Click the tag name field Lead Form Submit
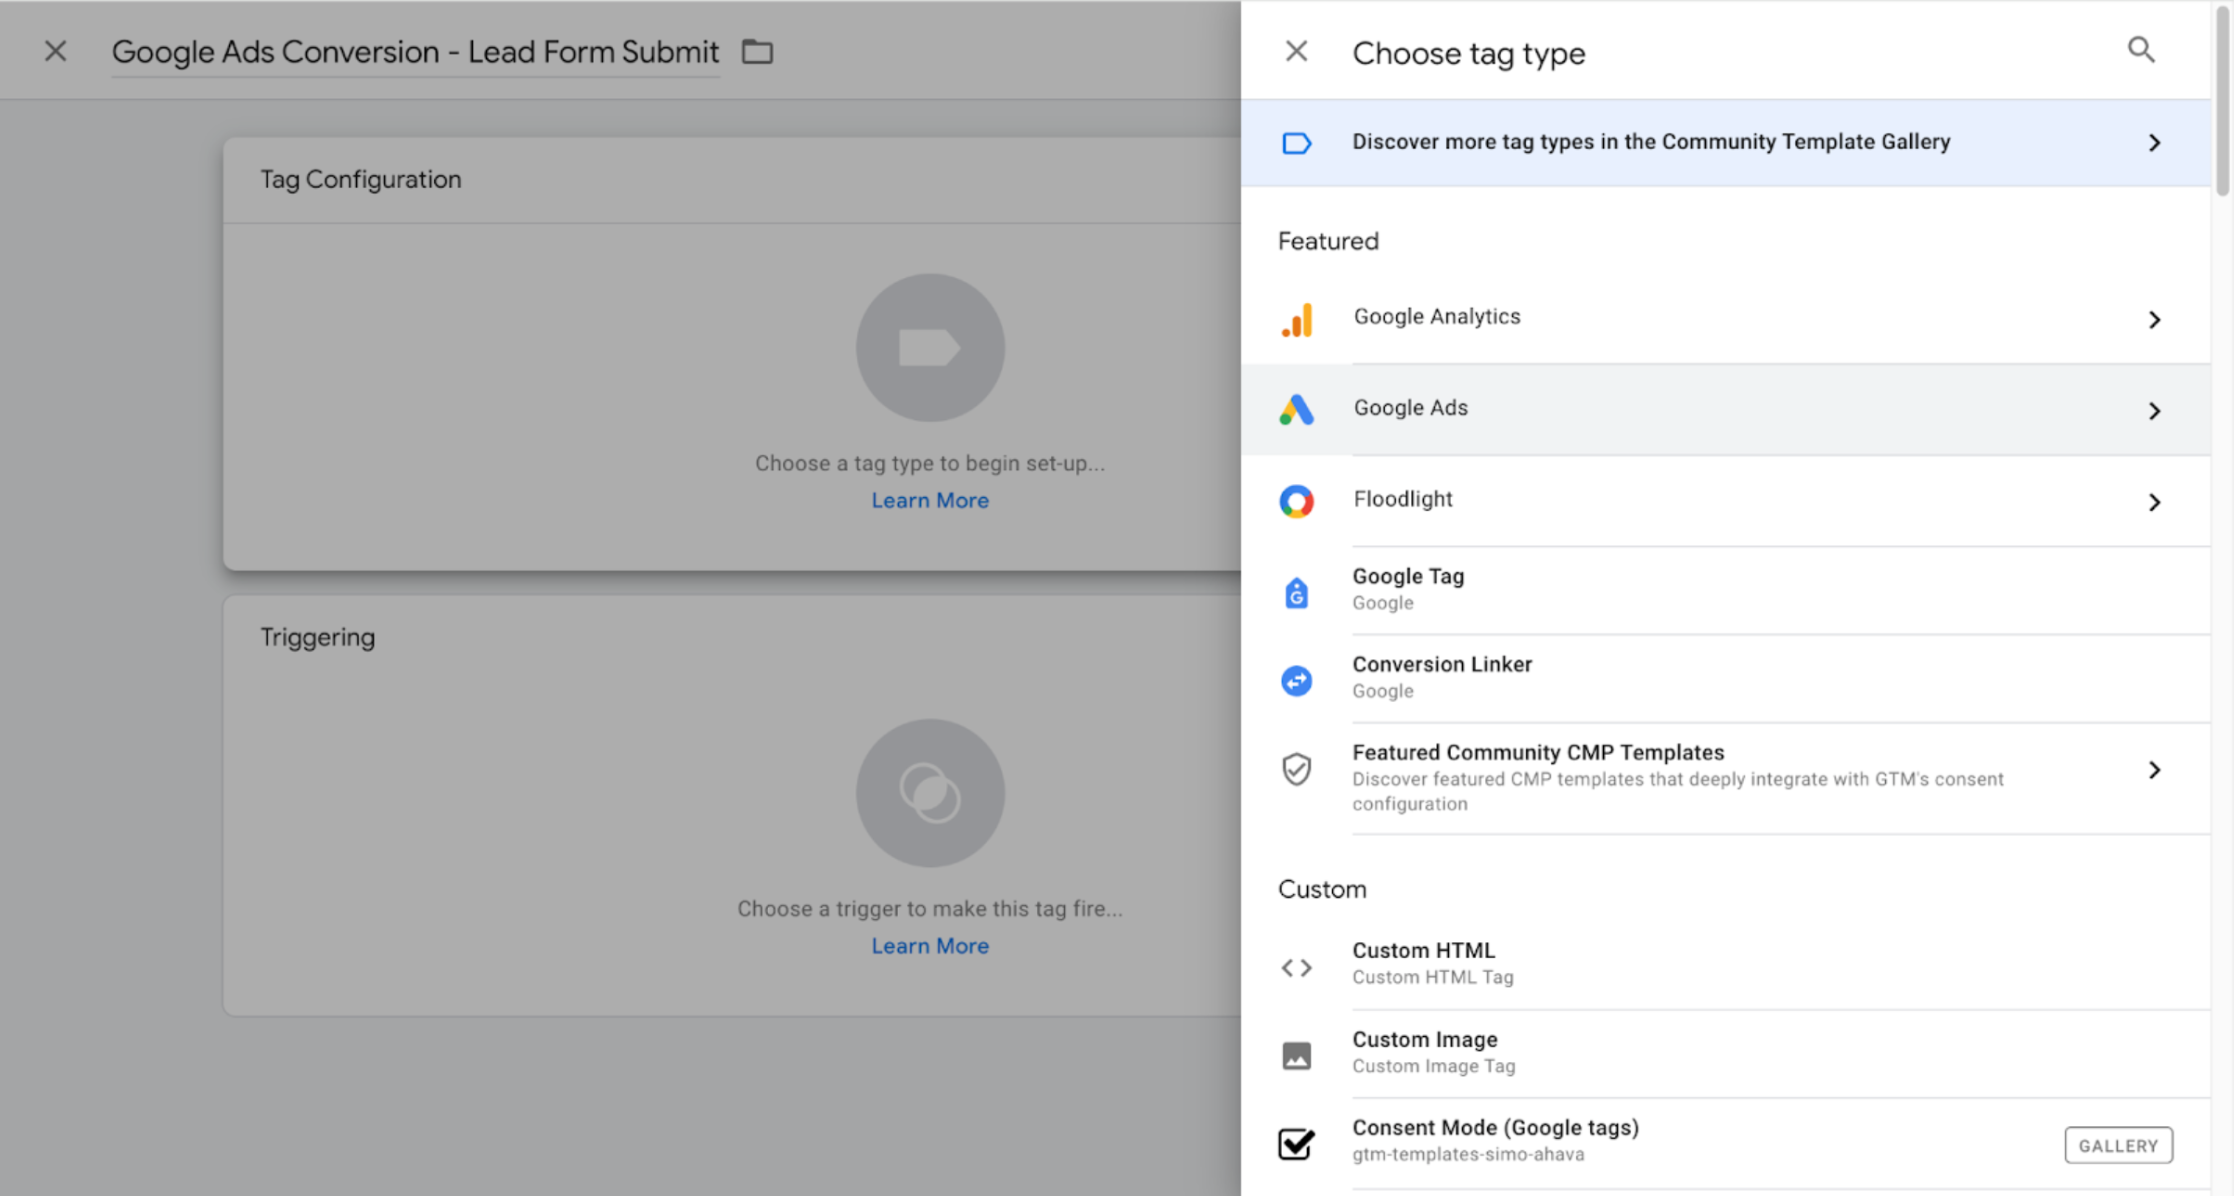The image size is (2238, 1196). click(x=415, y=52)
